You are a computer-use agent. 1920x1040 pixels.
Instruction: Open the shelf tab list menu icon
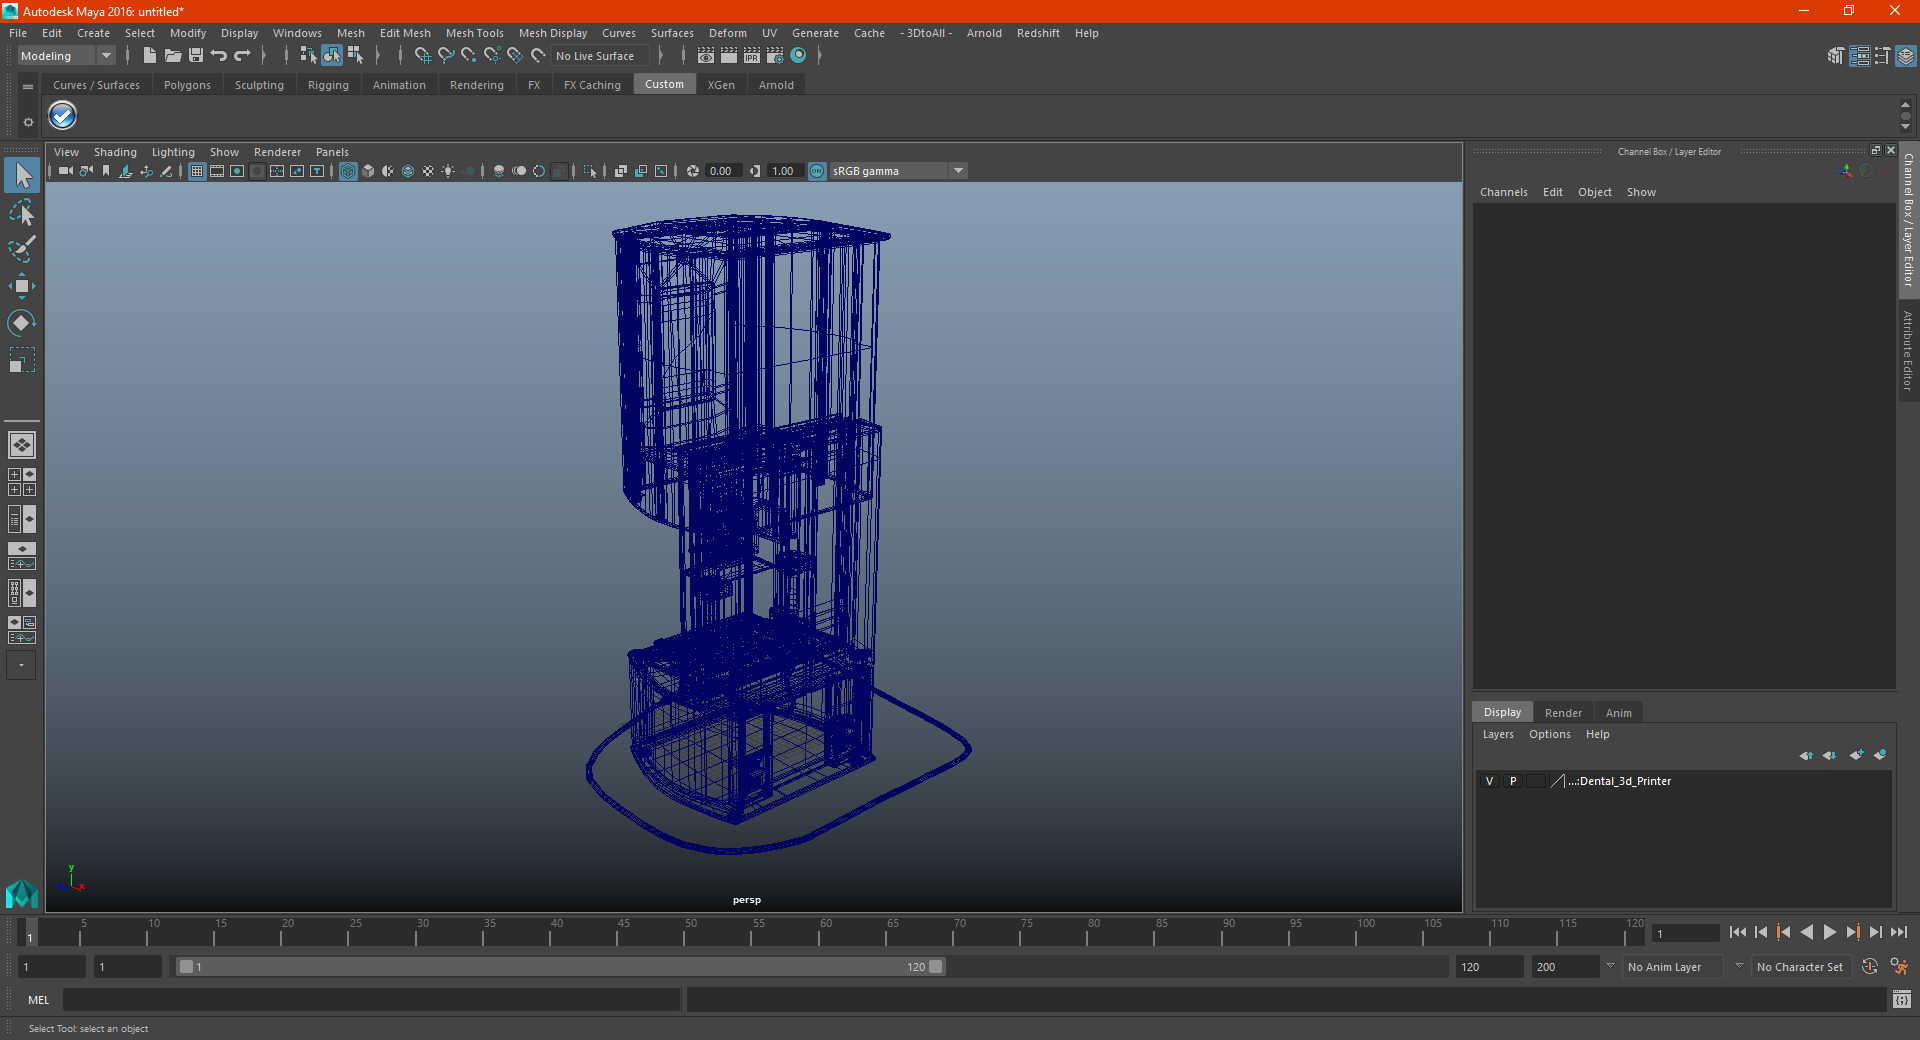(x=28, y=87)
